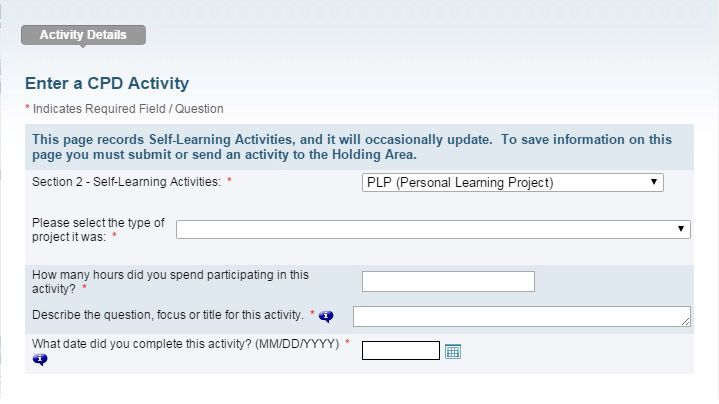This screenshot has width=719, height=404.
Task: Open the Activity Details tab
Action: [x=83, y=35]
